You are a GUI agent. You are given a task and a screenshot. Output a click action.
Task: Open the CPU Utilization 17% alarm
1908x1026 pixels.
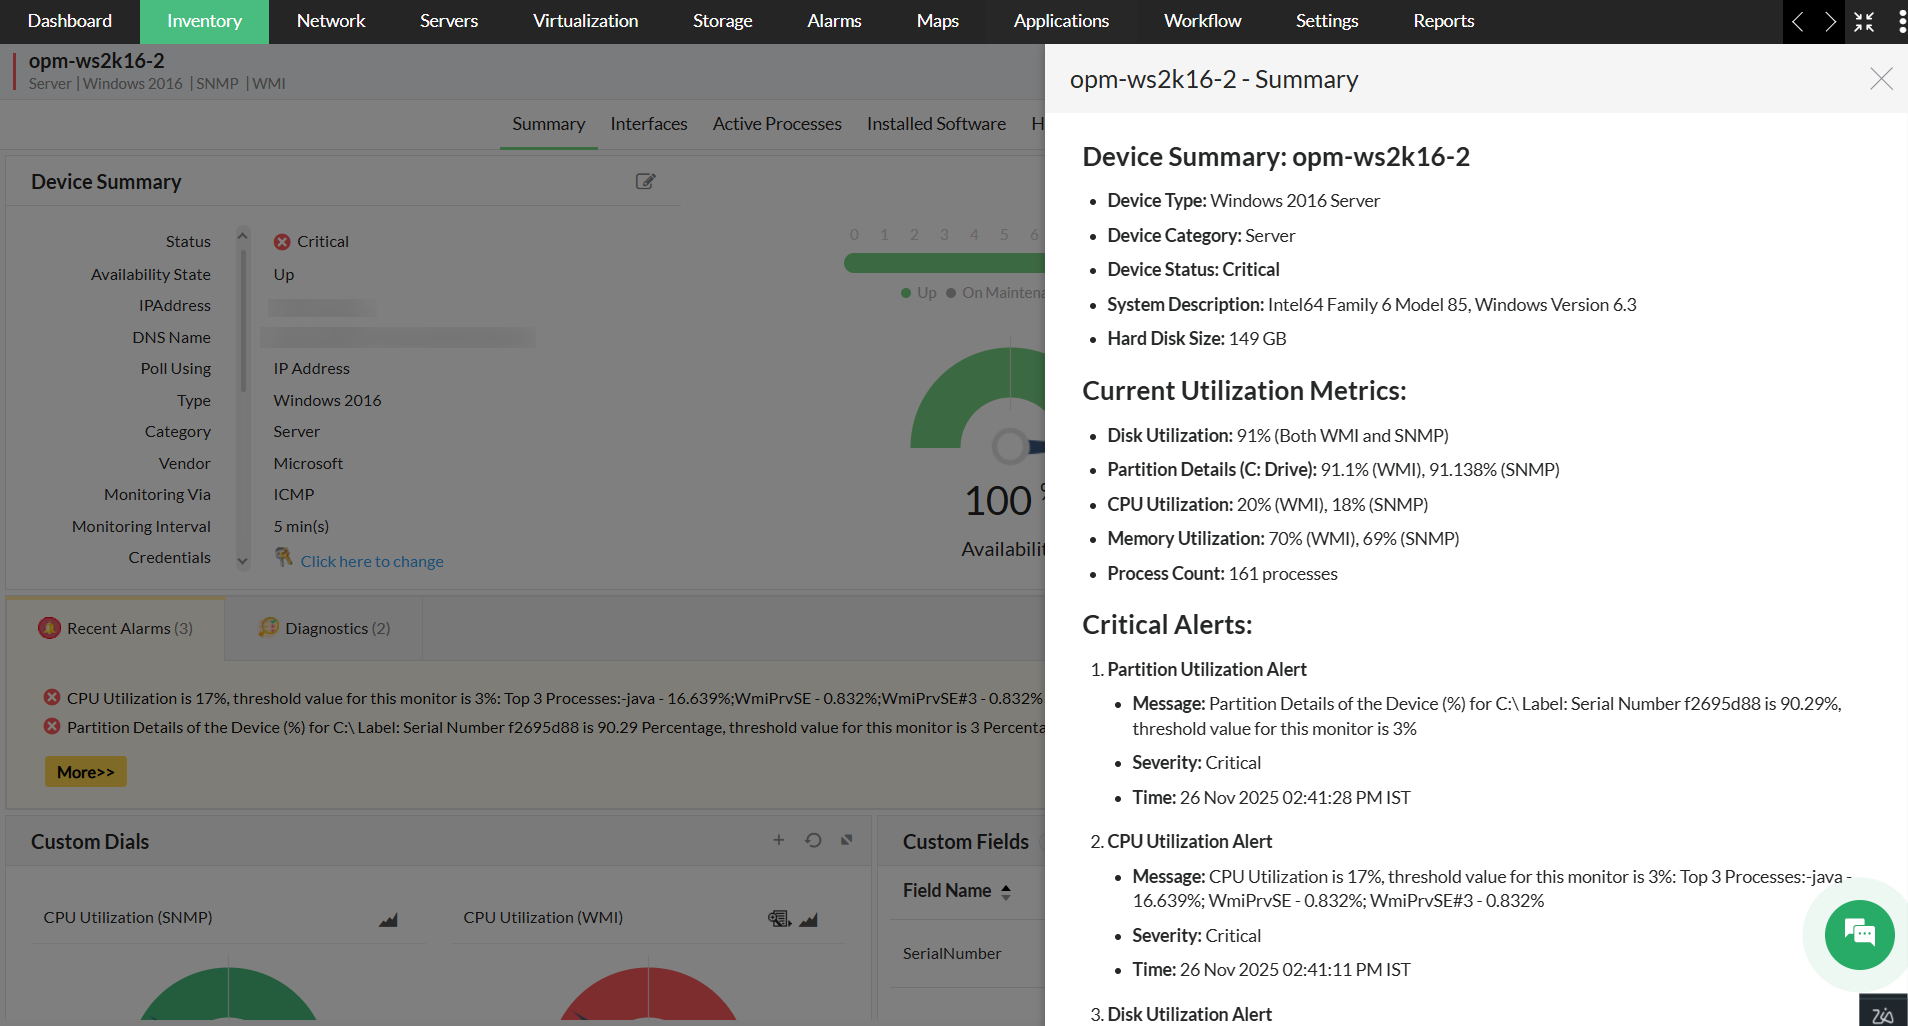(x=555, y=698)
